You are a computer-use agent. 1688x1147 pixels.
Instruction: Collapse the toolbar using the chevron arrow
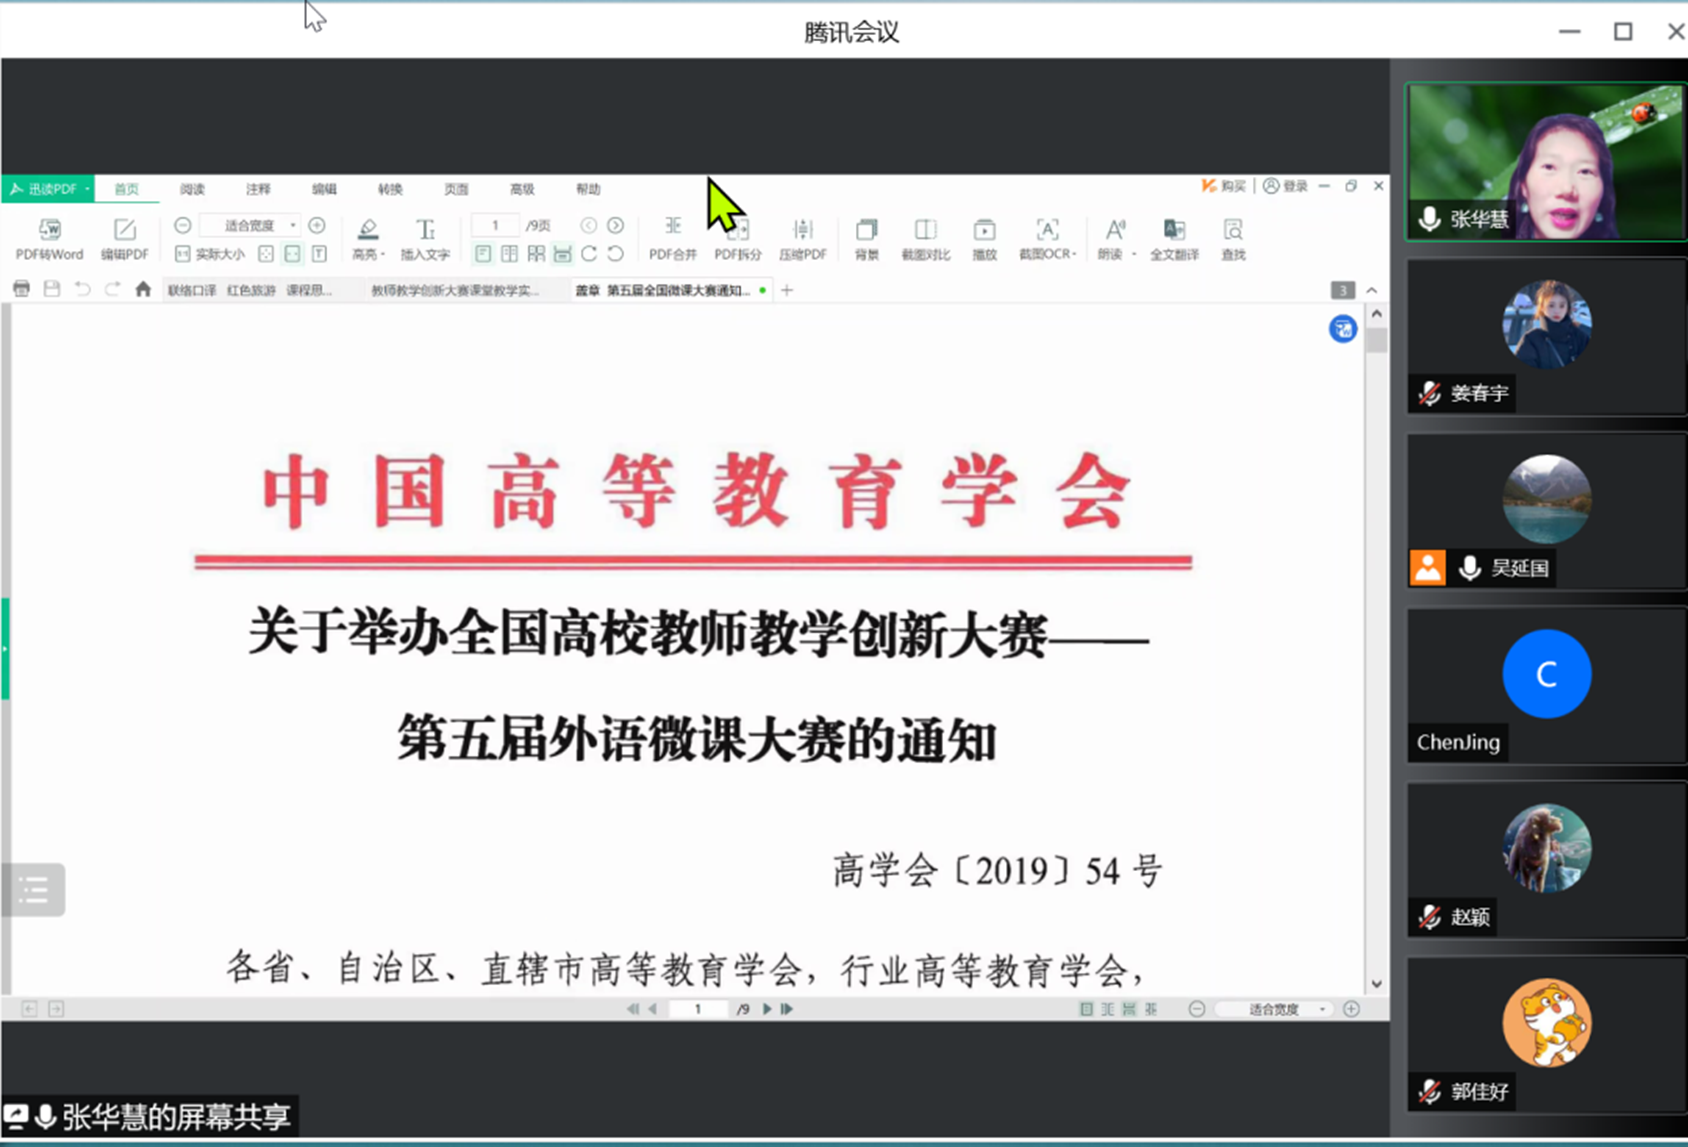(x=1372, y=290)
